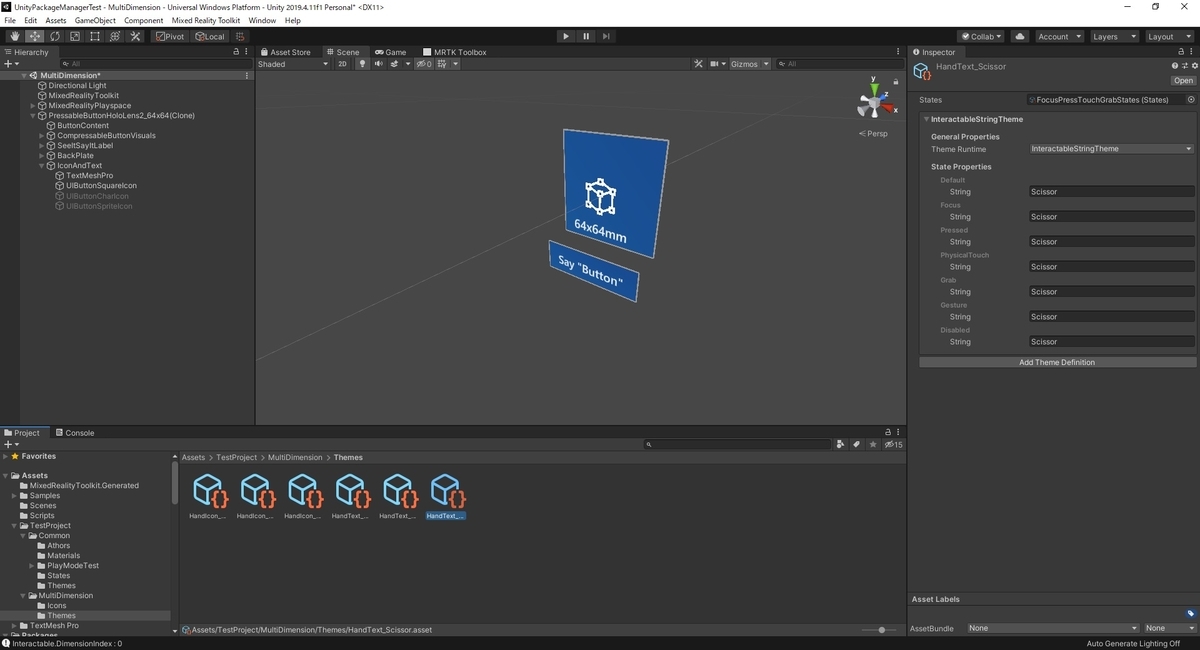The width and height of the screenshot is (1200, 650).
Task: Expand the SeeItSayItLabel hierarchy node
Action: pos(42,146)
